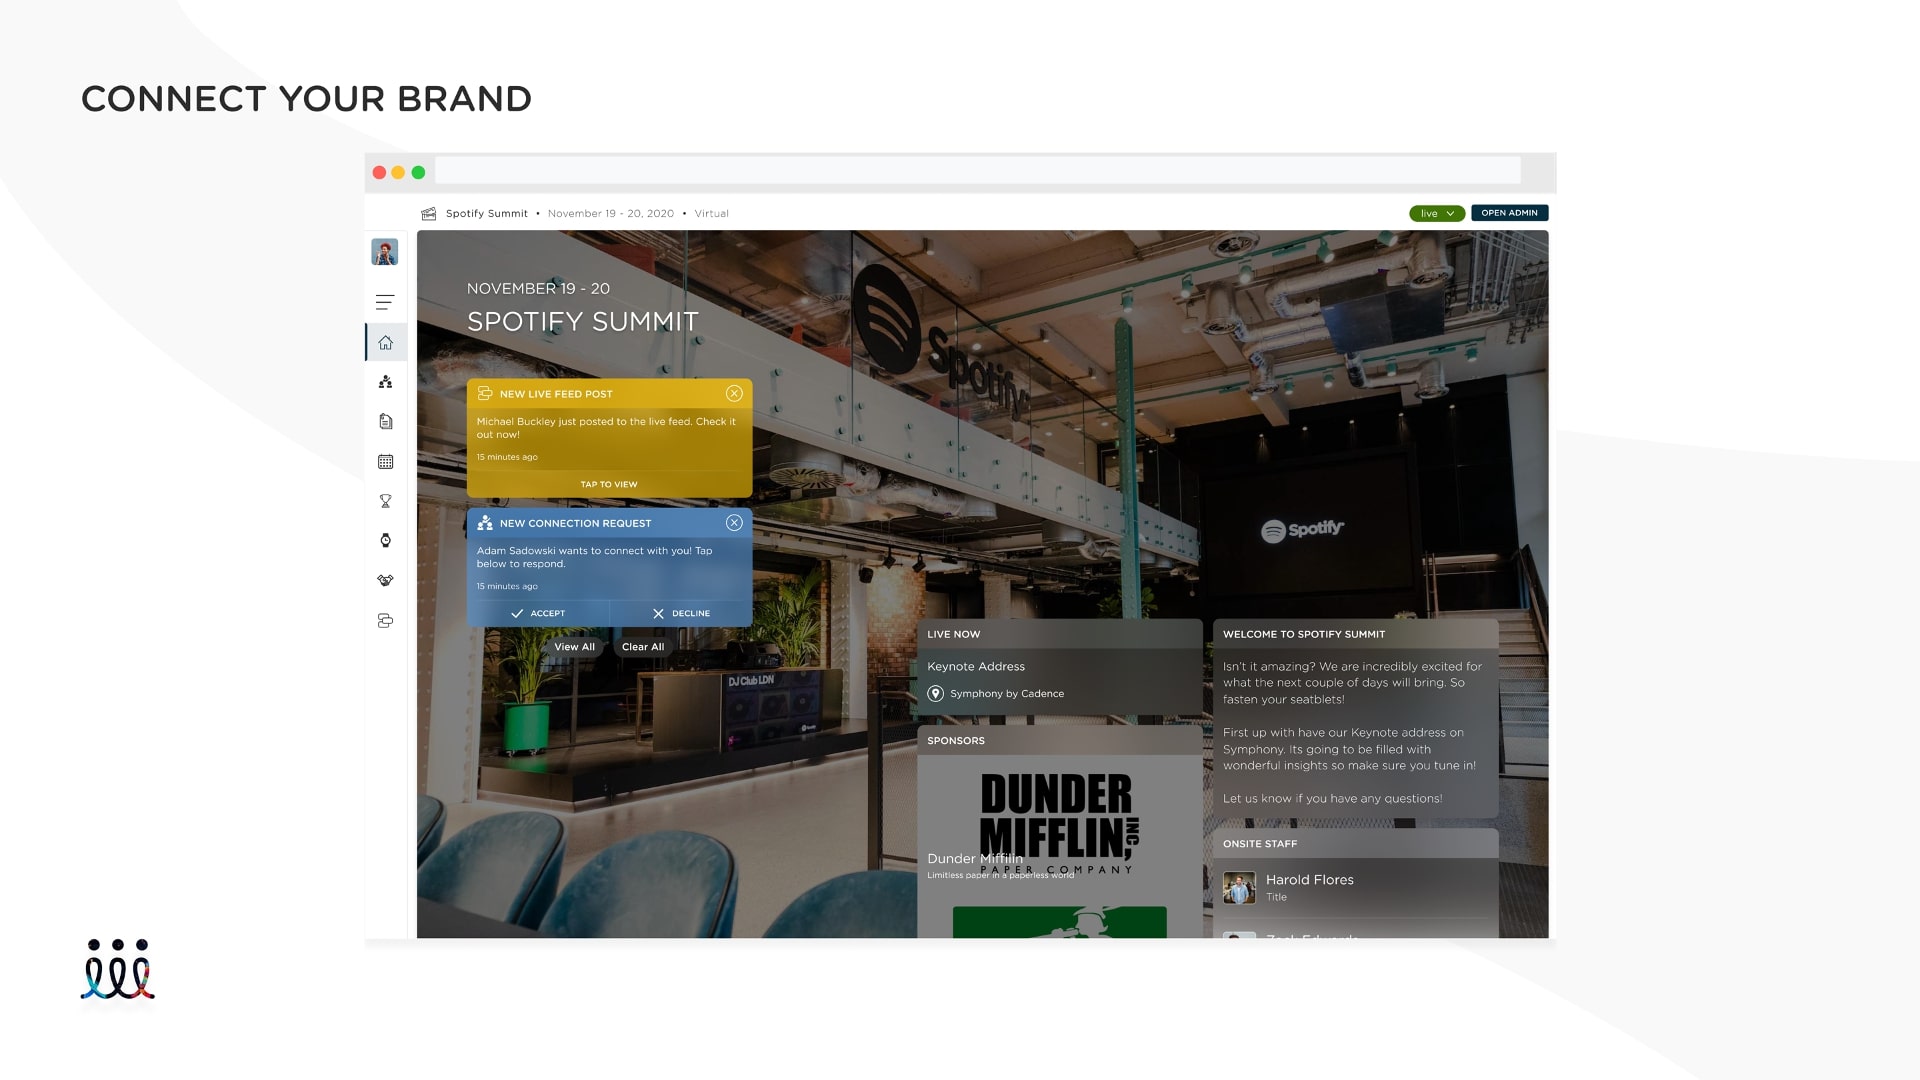Click the Welcome to Spotify Summit header
The width and height of the screenshot is (1920, 1080).
[x=1355, y=634]
